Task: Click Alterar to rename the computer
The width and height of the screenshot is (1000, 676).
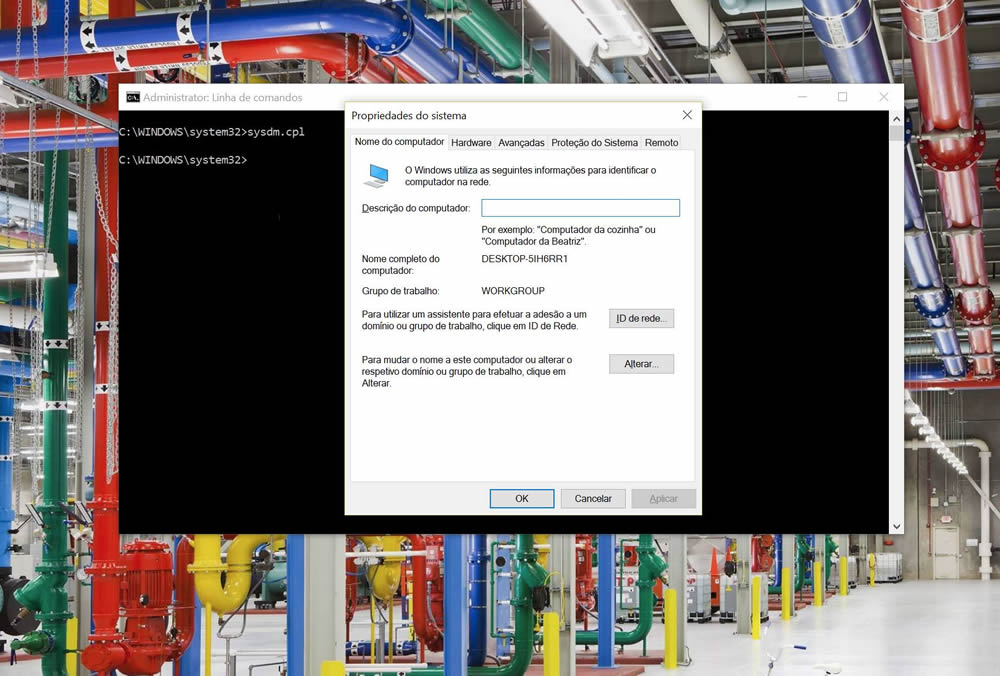Action: (641, 364)
